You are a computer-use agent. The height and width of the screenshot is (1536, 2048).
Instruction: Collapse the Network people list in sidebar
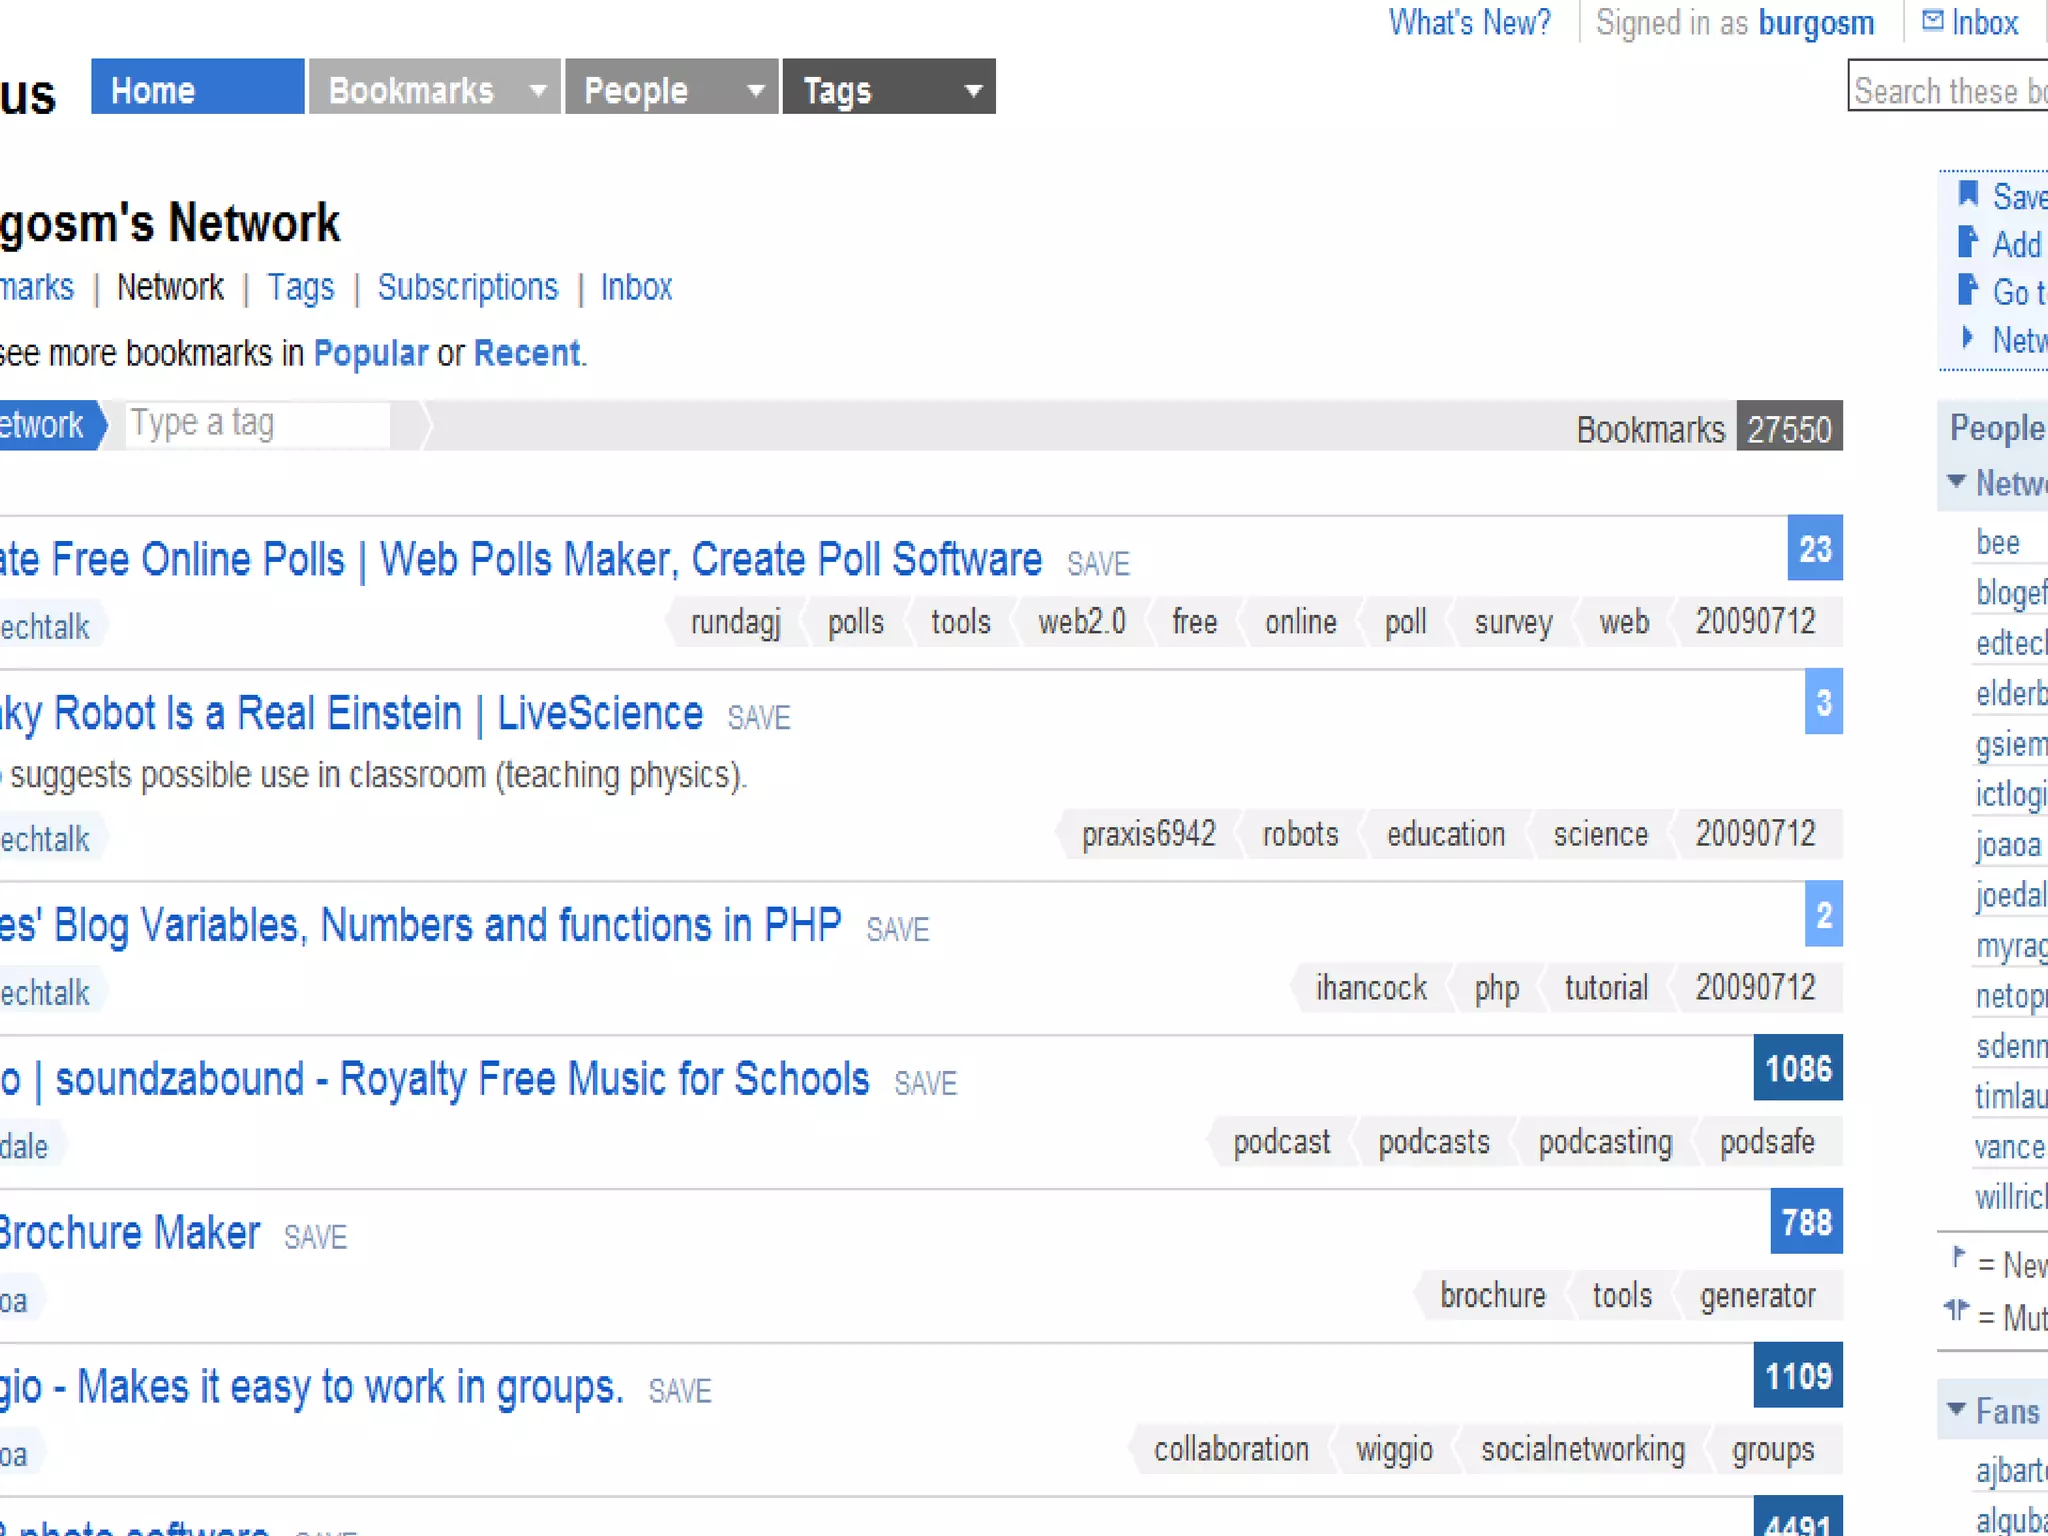(x=1957, y=482)
